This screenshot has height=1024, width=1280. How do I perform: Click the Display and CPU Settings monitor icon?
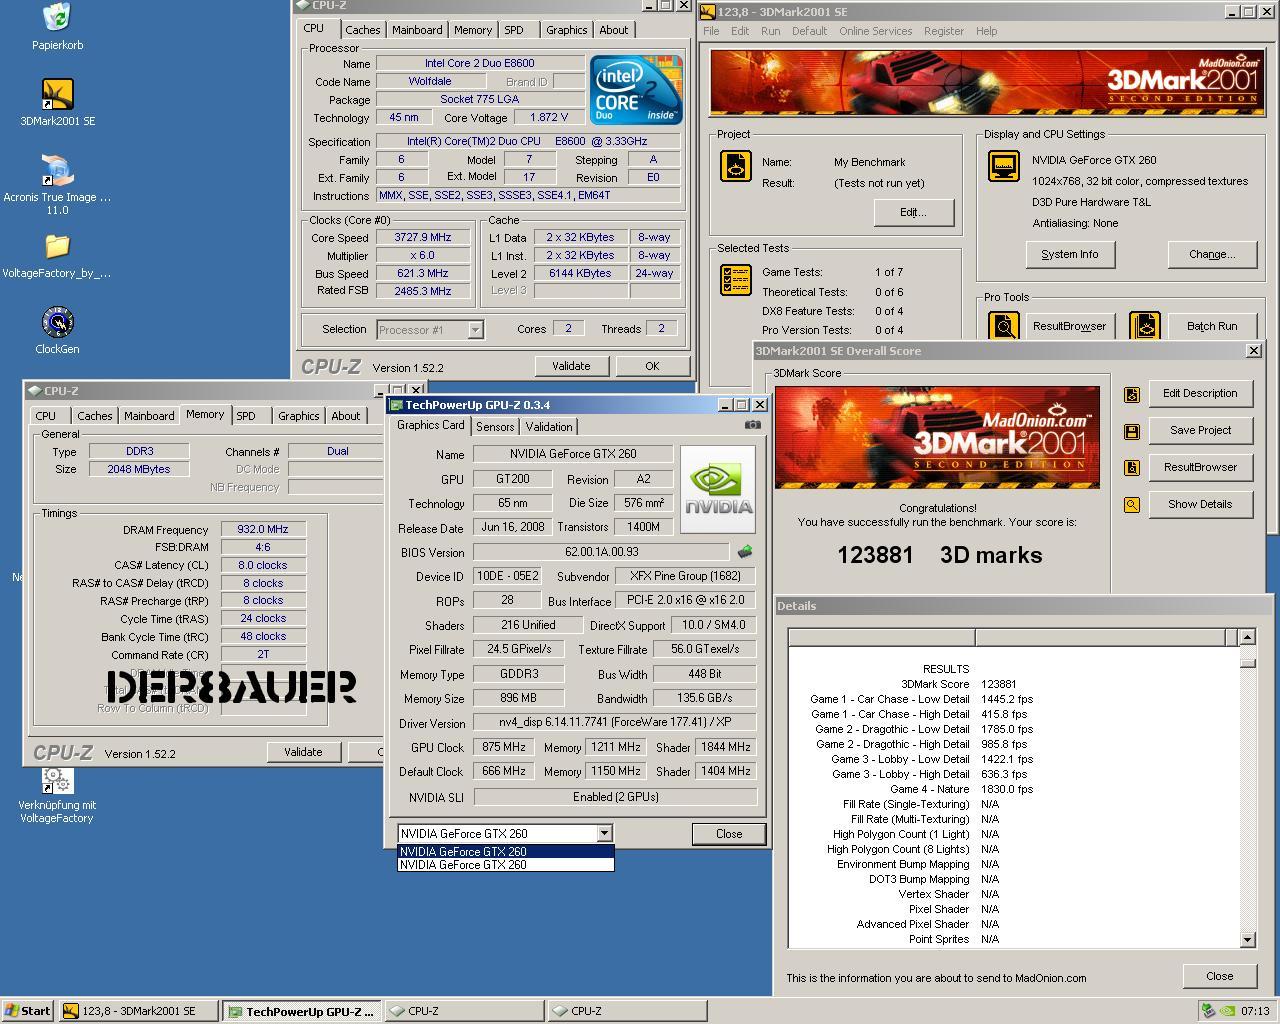[1003, 166]
